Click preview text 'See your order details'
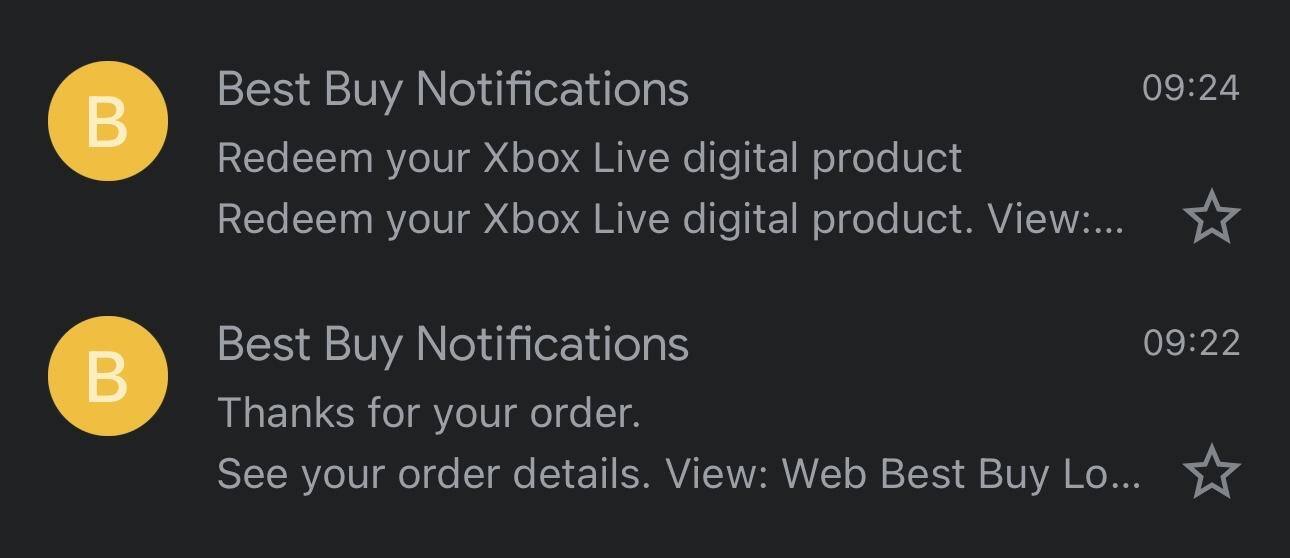The image size is (1290, 558). tap(432, 474)
